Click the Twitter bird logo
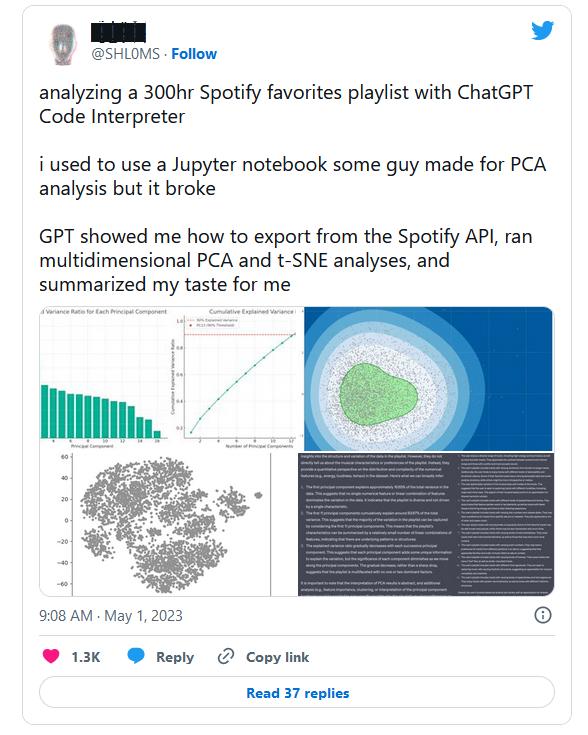 tap(543, 30)
